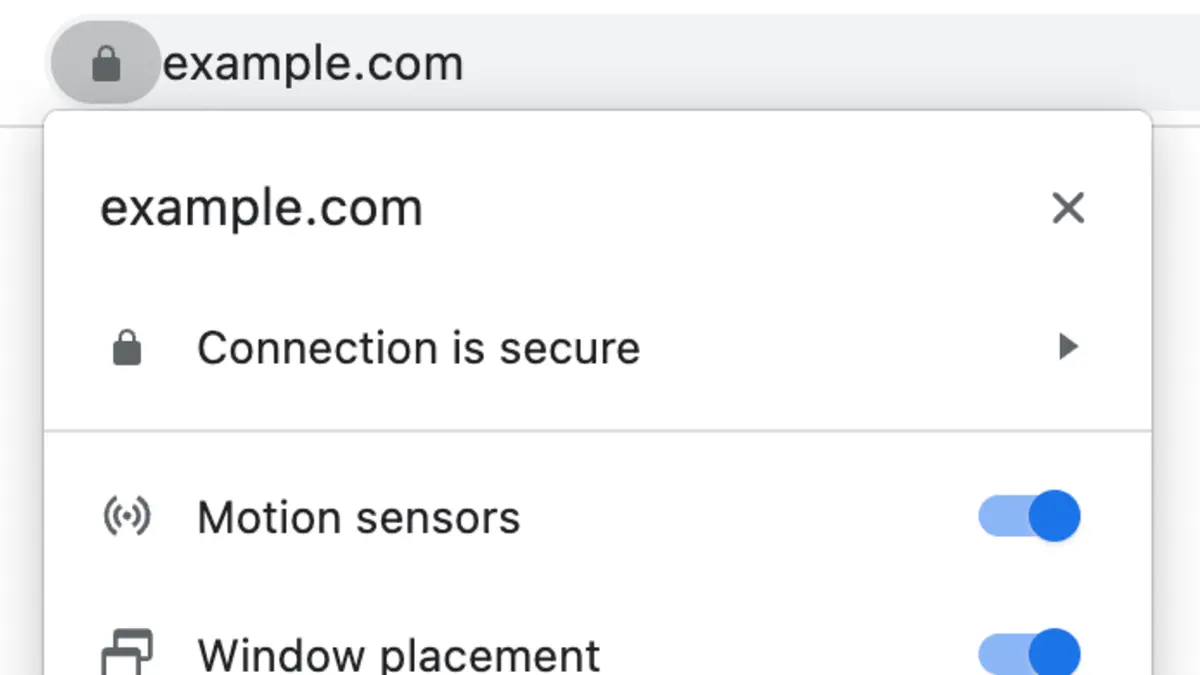1200x675 pixels.
Task: Open the Connection is secure entry
Action: point(418,348)
